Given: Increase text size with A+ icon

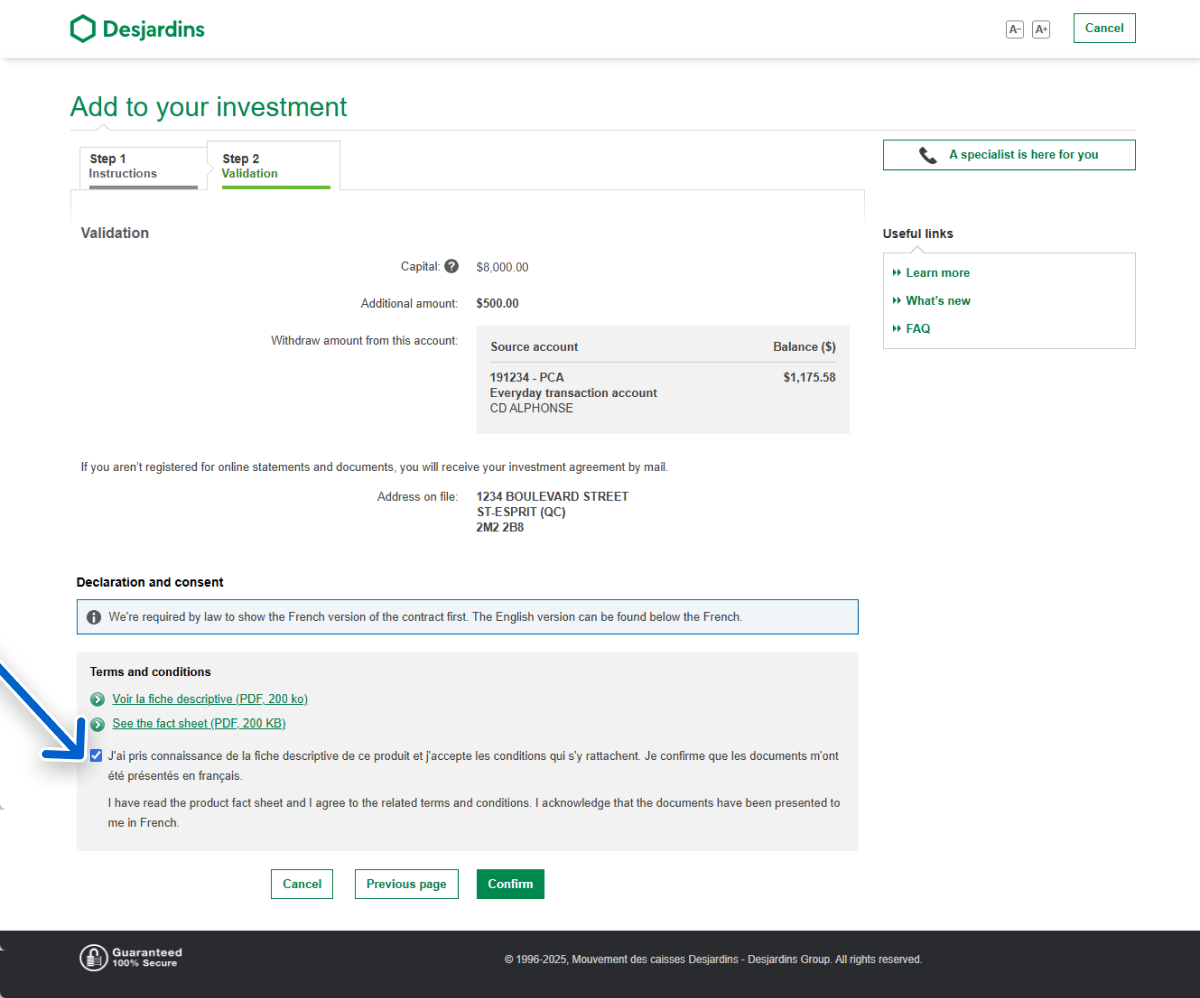Looking at the screenshot, I should [1041, 29].
